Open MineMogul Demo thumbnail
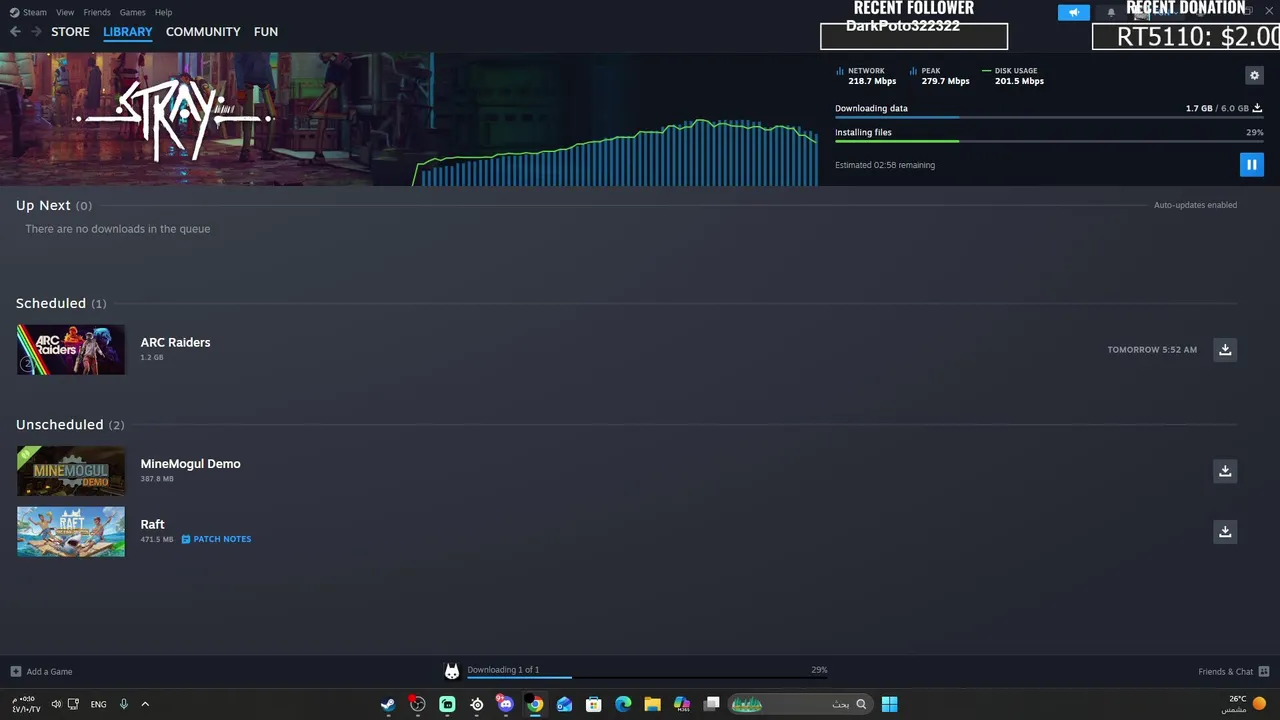 [71, 471]
